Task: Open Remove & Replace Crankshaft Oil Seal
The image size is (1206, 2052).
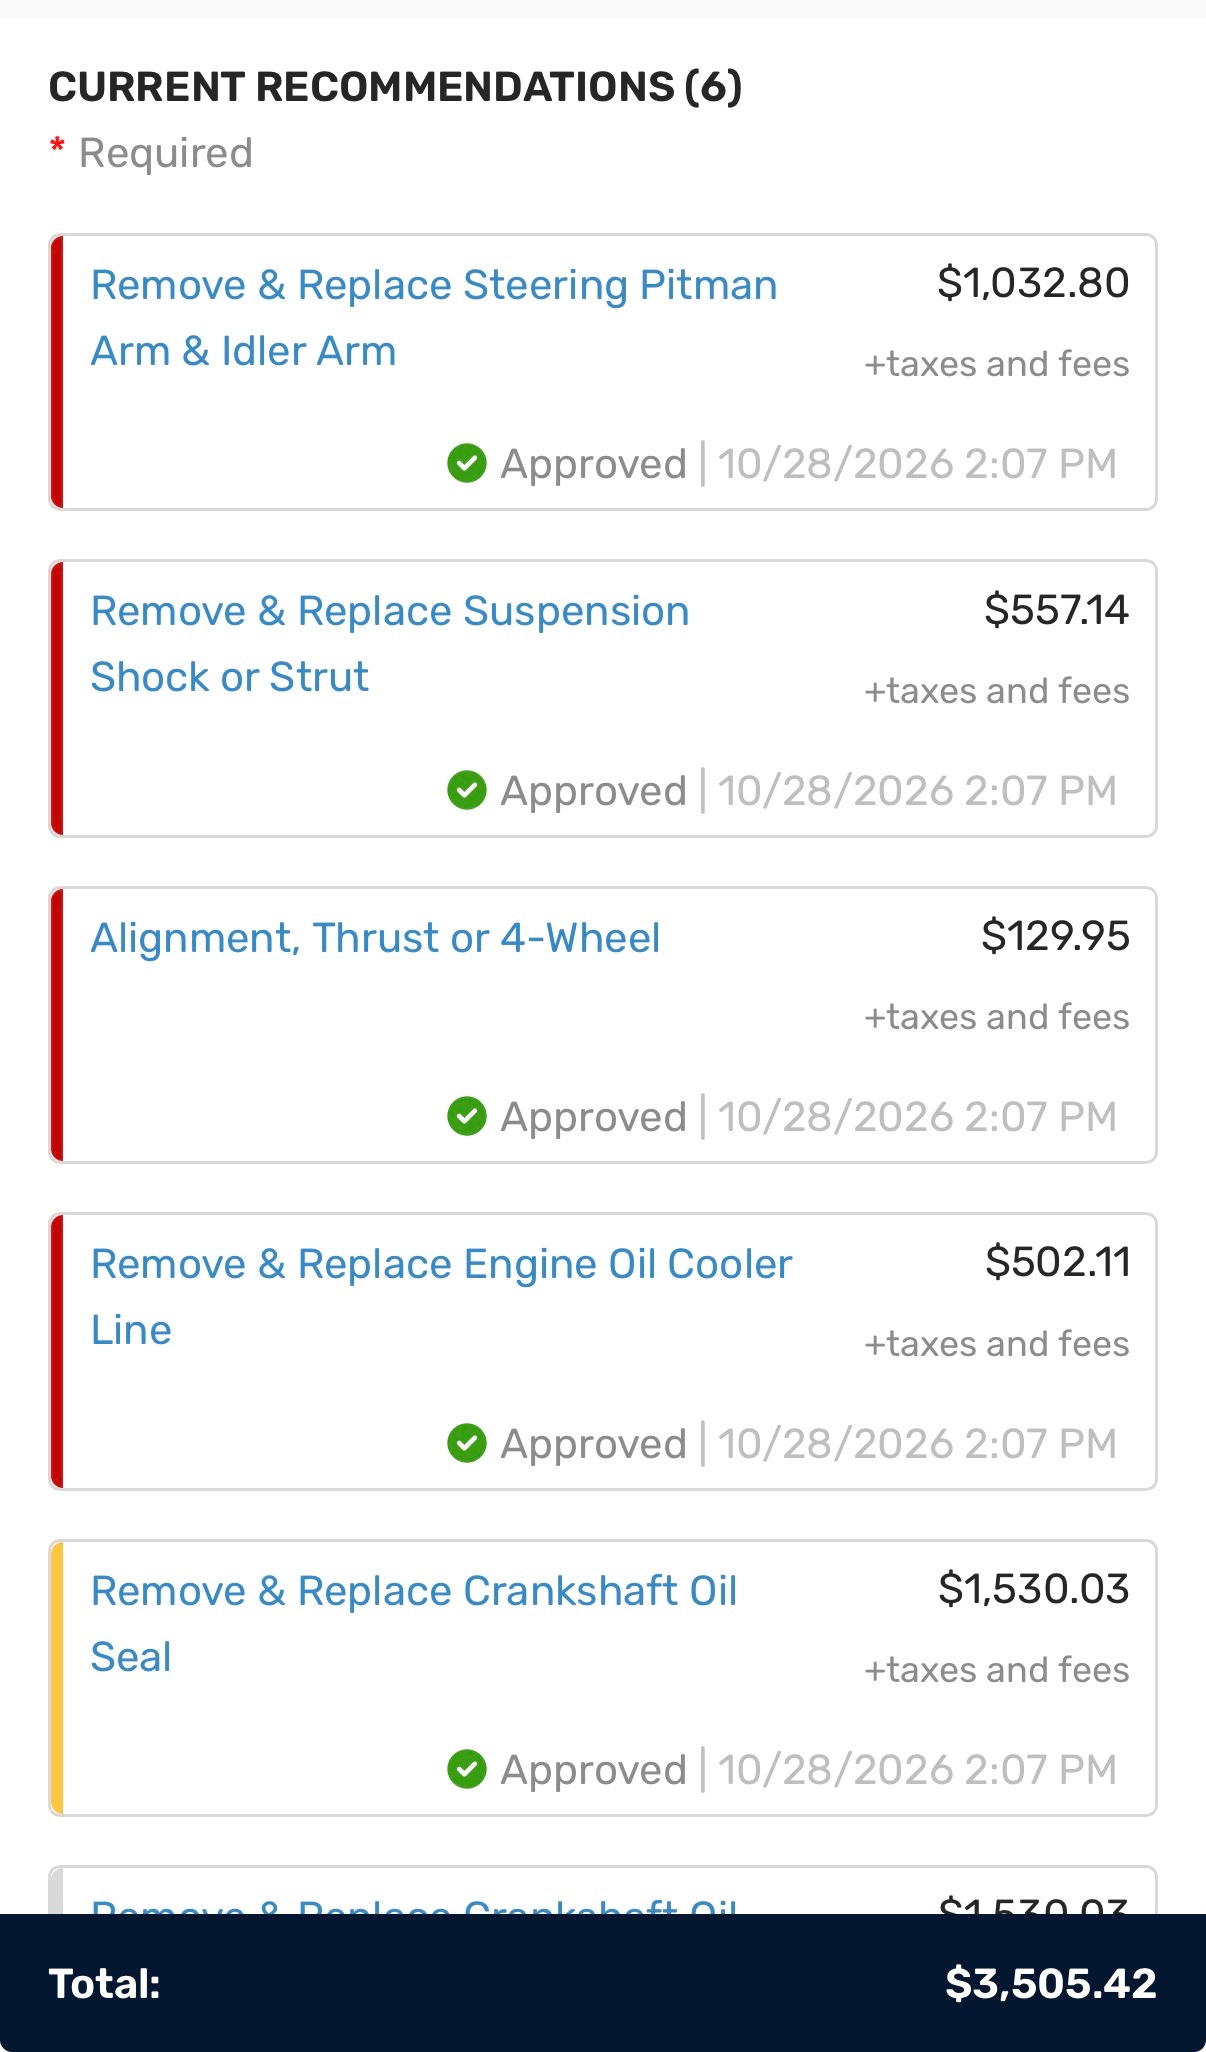Action: (414, 1624)
